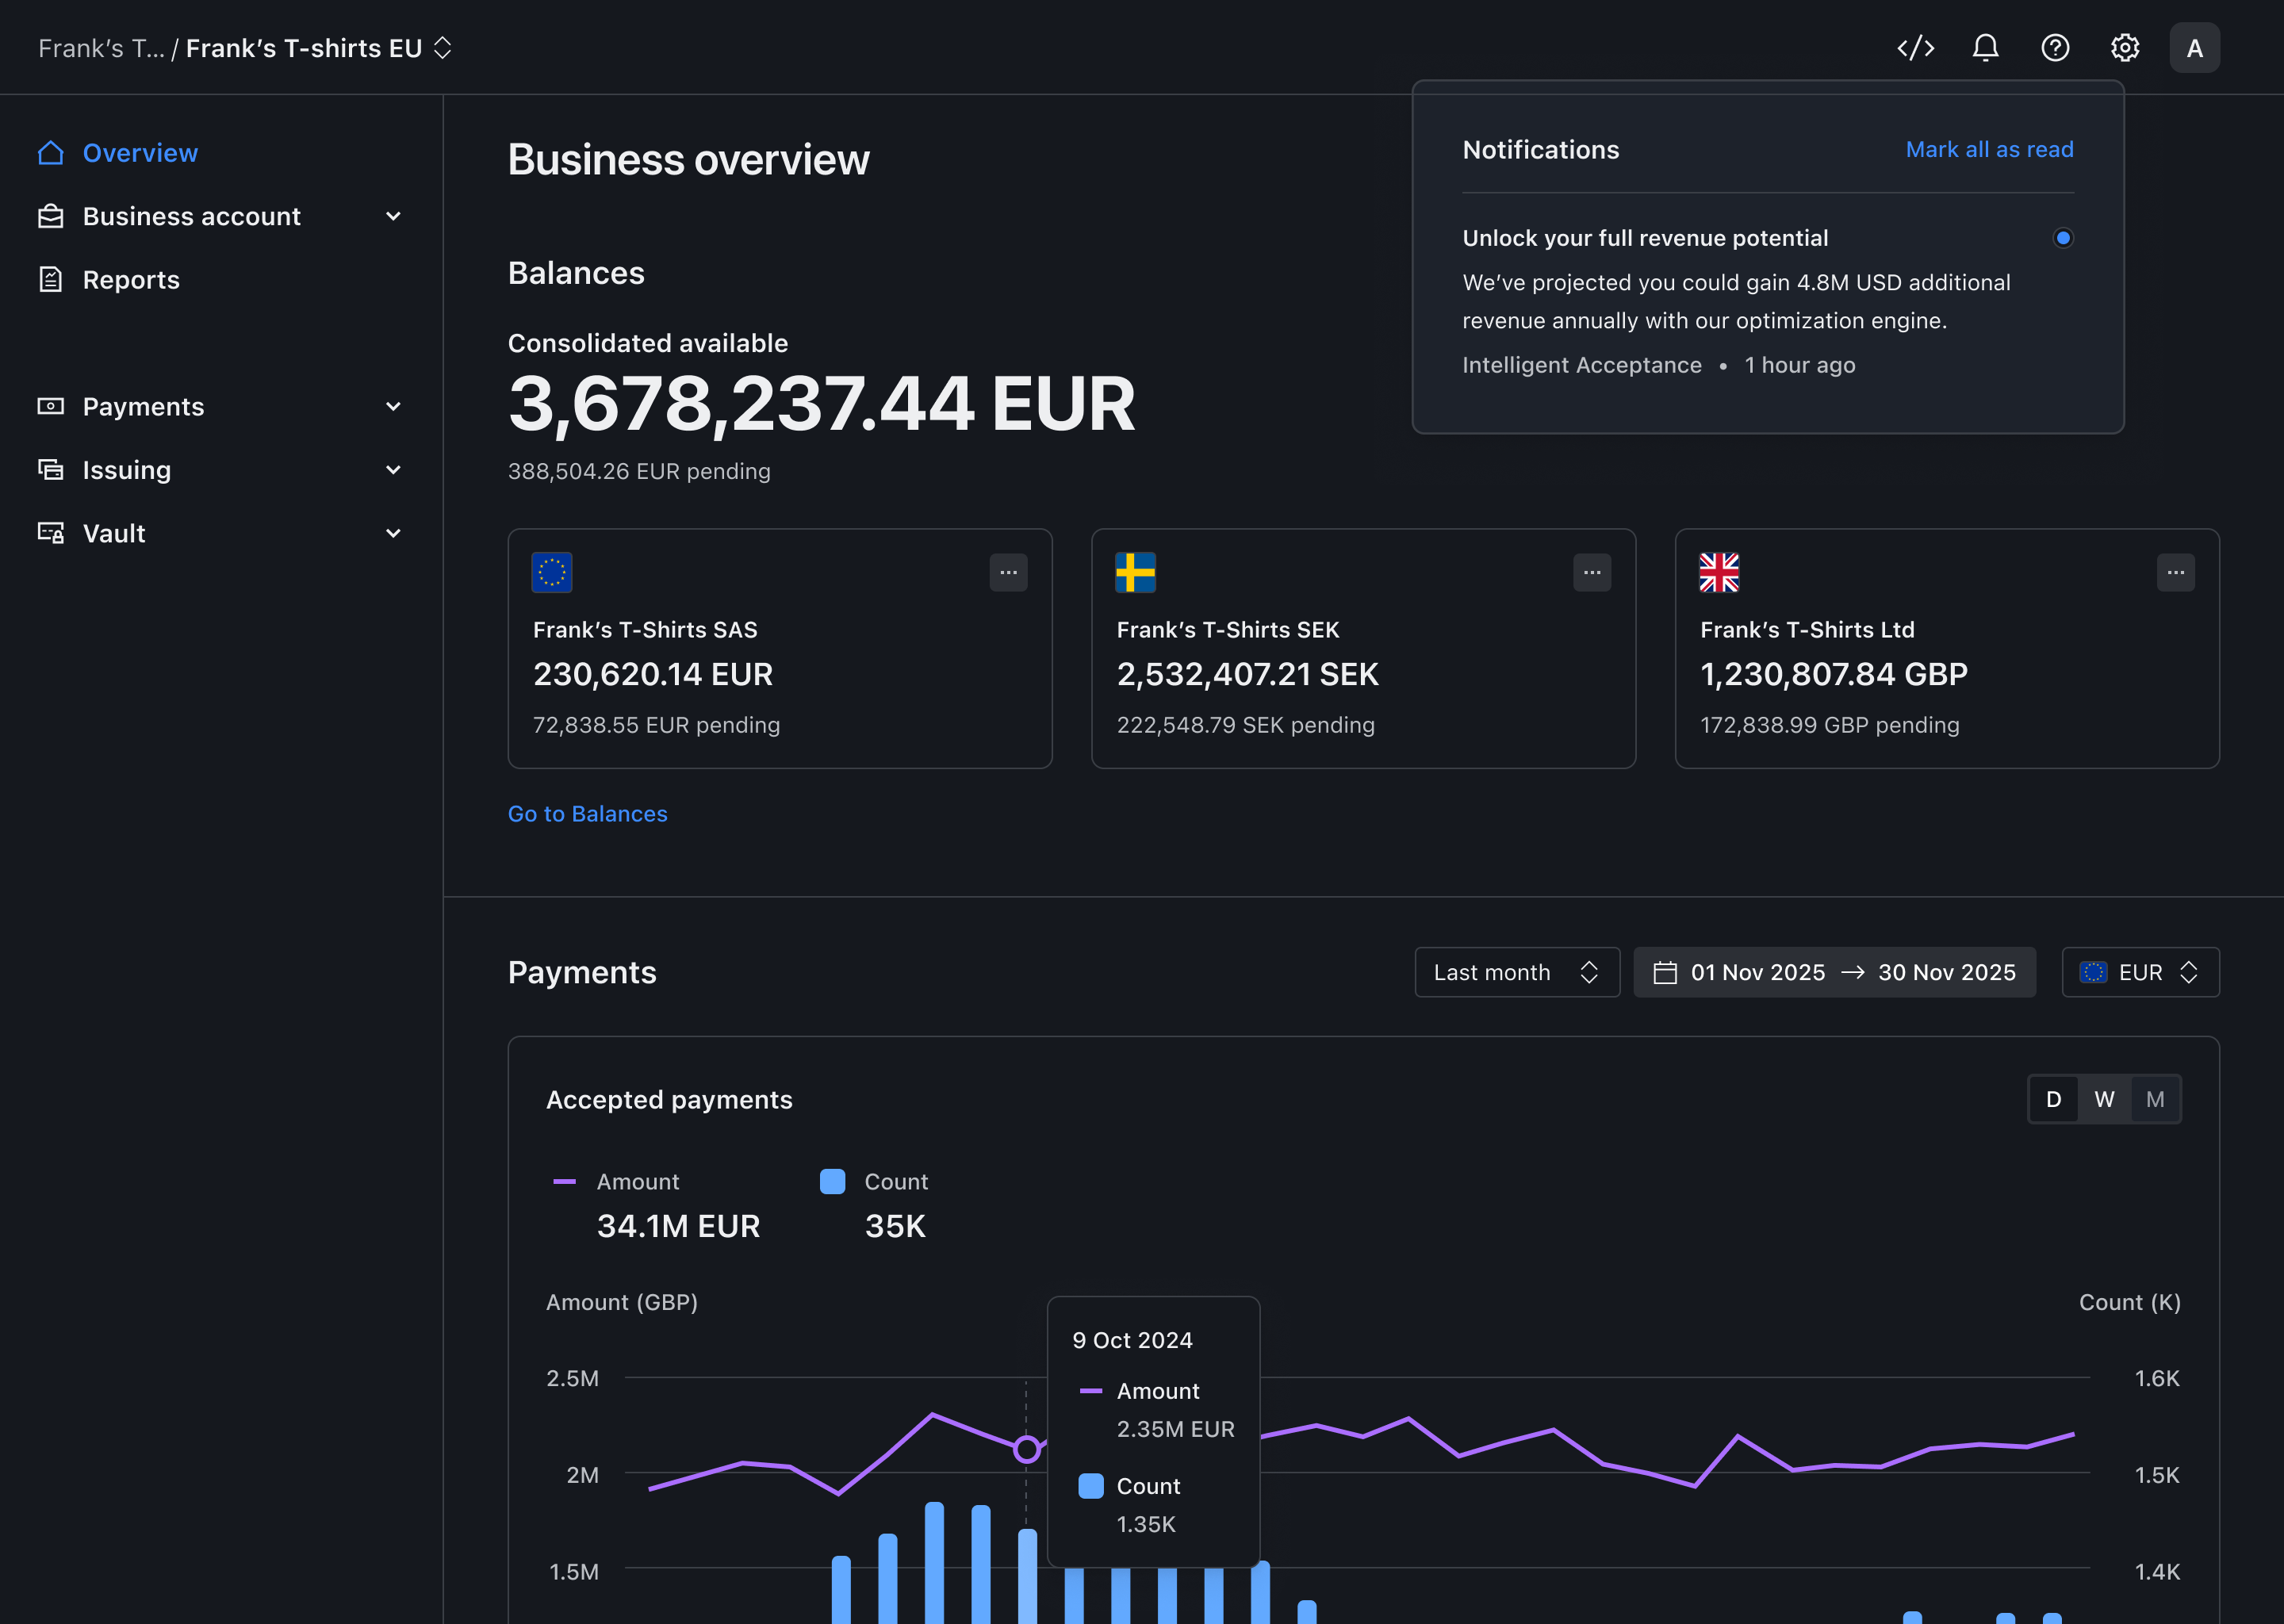Open the EUR currency dropdown
2284x1624 pixels.
click(2140, 972)
